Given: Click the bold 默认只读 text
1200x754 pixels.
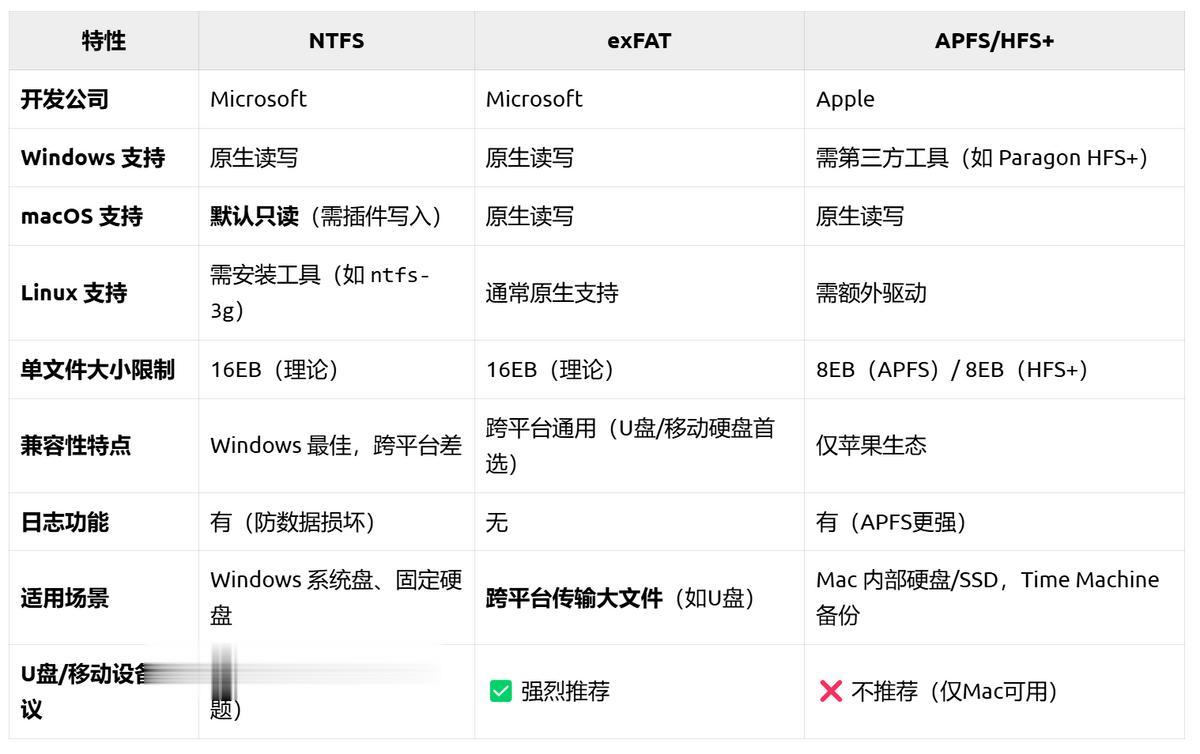Looking at the screenshot, I should pos(254,216).
